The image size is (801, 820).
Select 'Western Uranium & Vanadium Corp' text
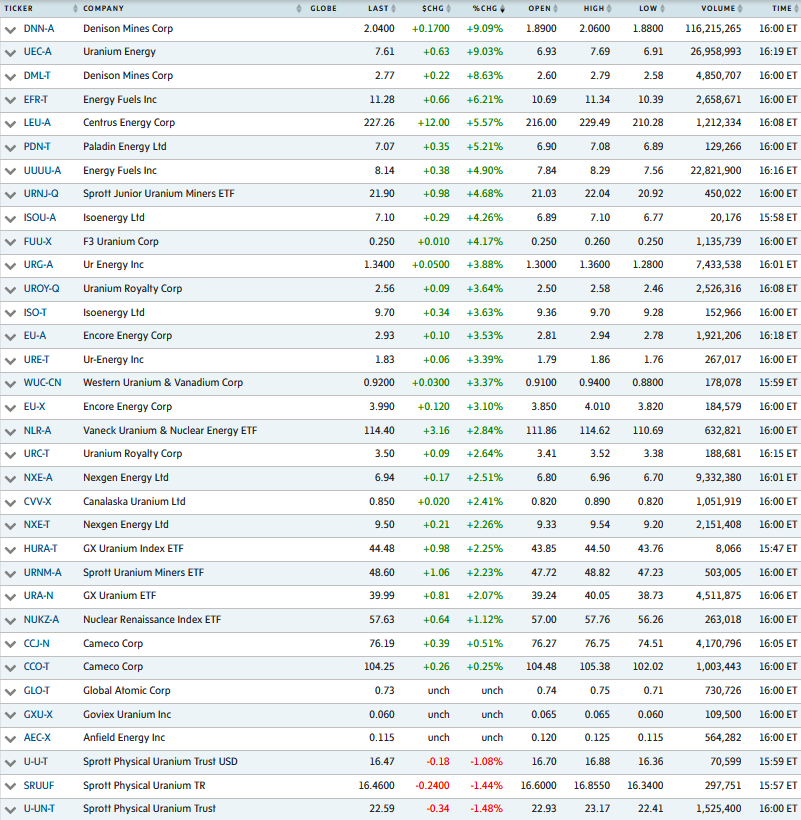click(x=163, y=383)
